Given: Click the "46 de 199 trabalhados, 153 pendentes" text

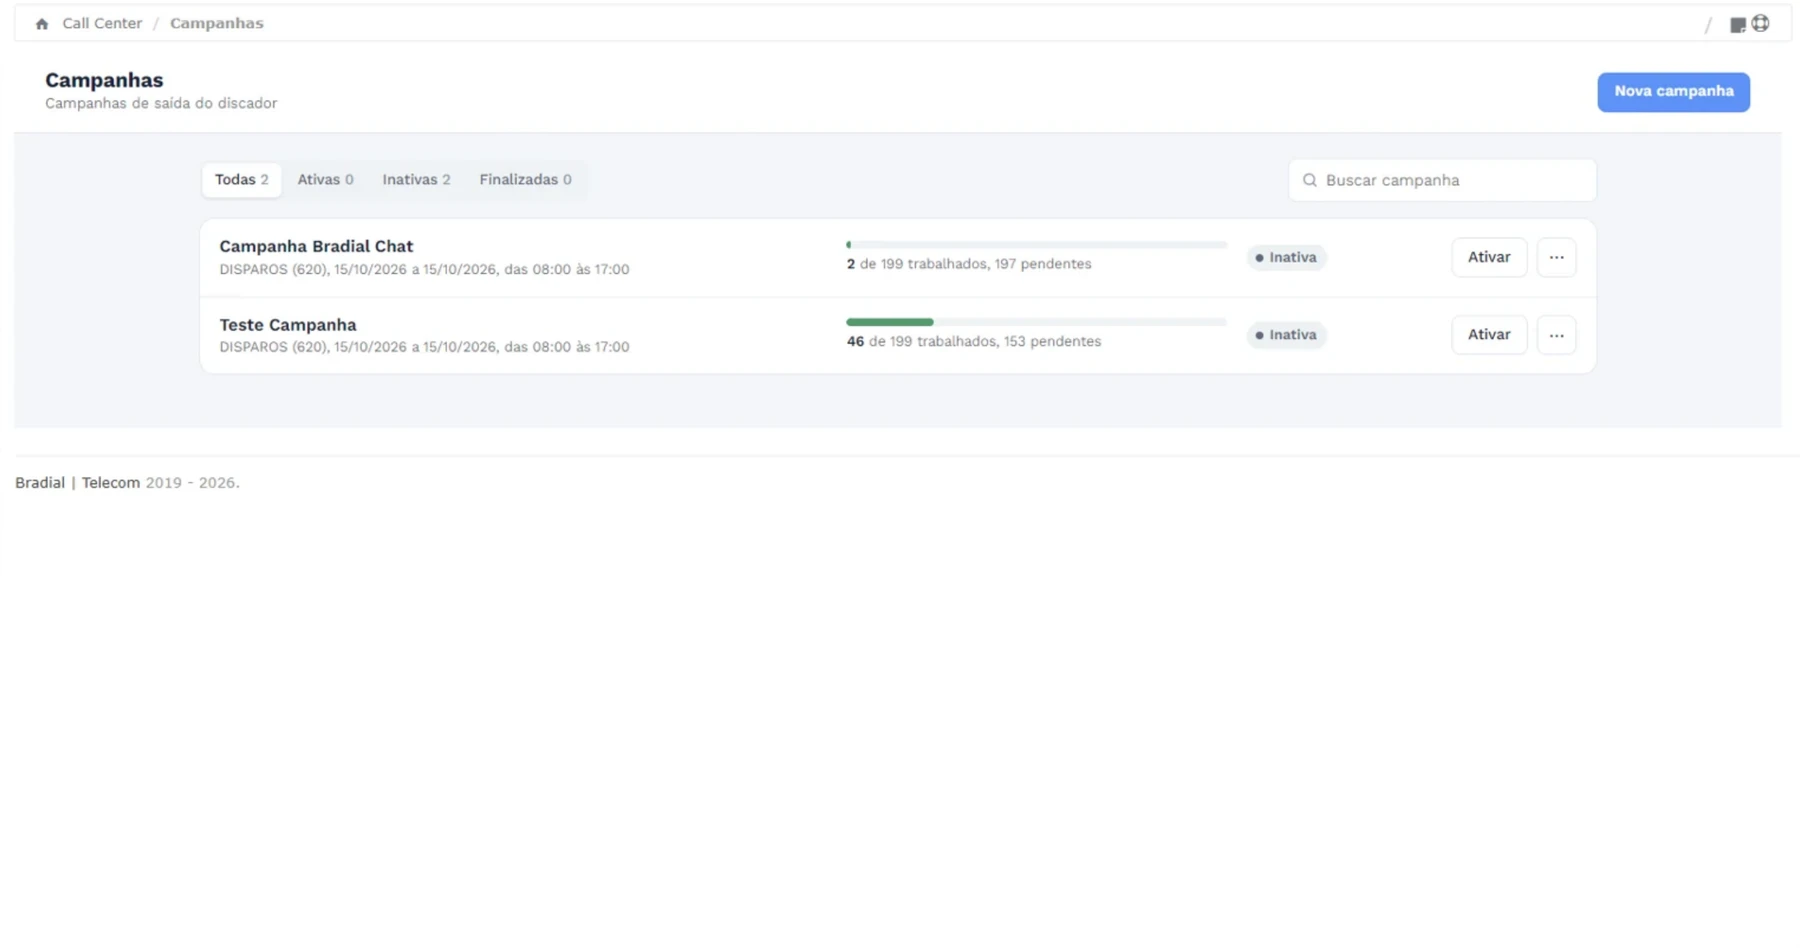Looking at the screenshot, I should [x=974, y=342].
